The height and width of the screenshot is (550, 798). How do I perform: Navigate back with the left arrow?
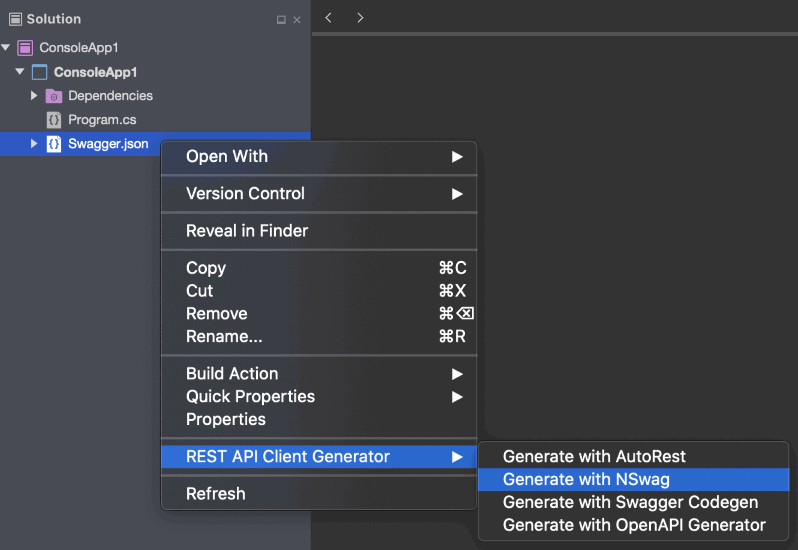pyautogui.click(x=328, y=18)
